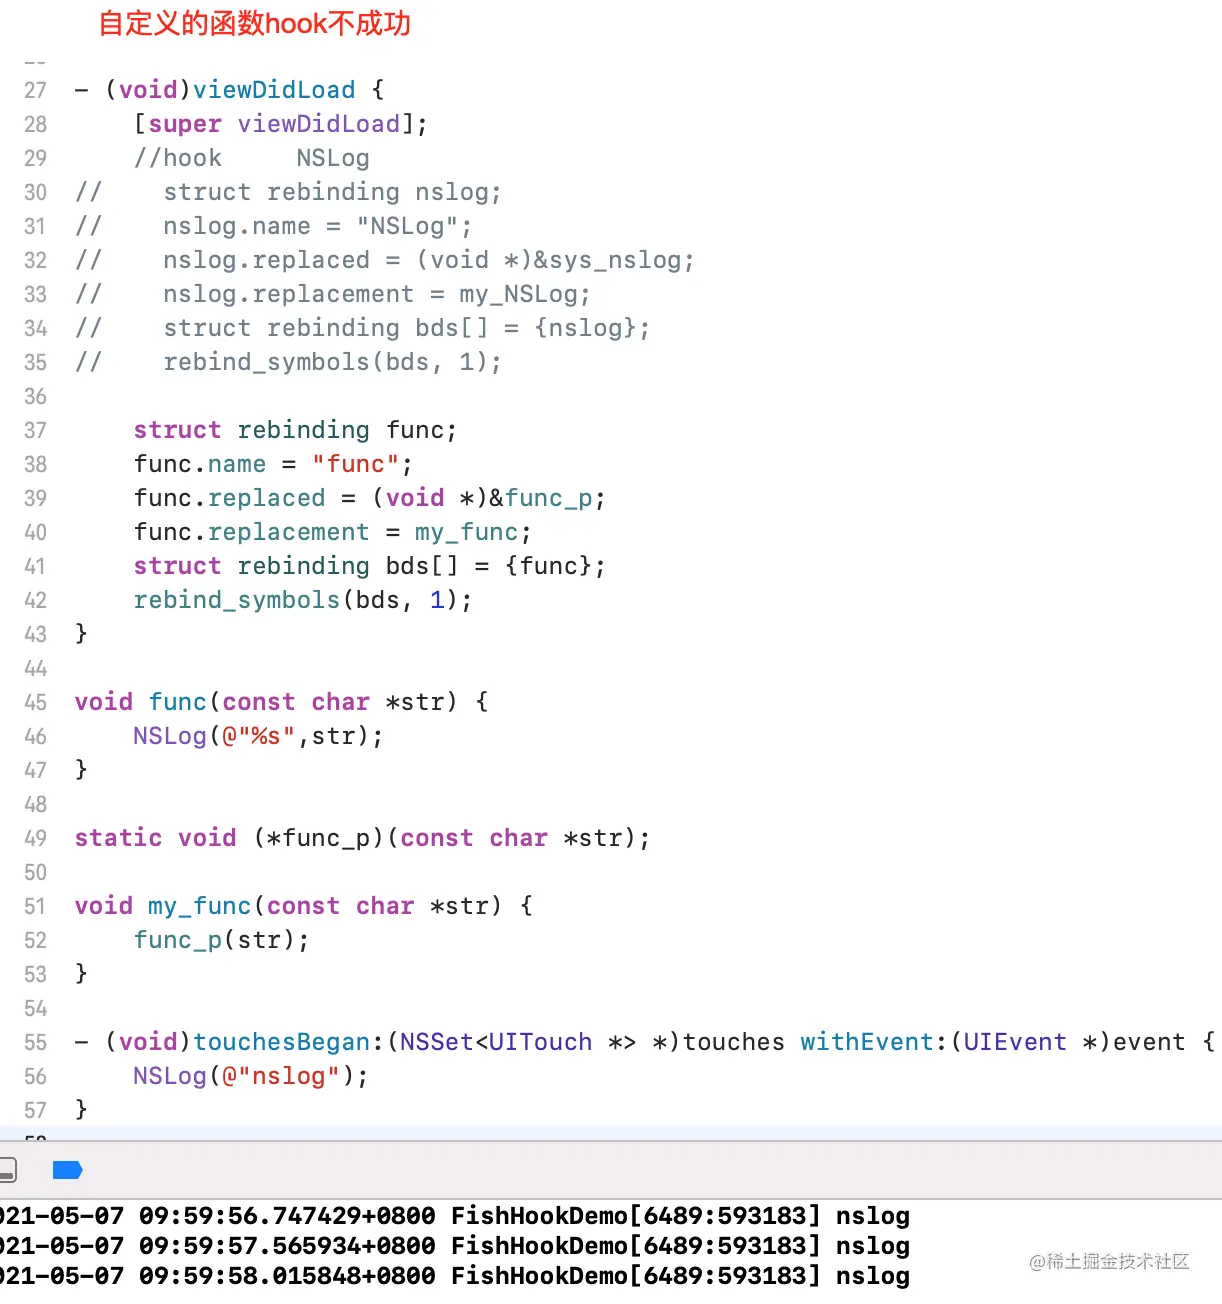The height and width of the screenshot is (1304, 1222).
Task: Click '(*func_p)' pointer declaration on line 49
Action: pyautogui.click(x=318, y=838)
